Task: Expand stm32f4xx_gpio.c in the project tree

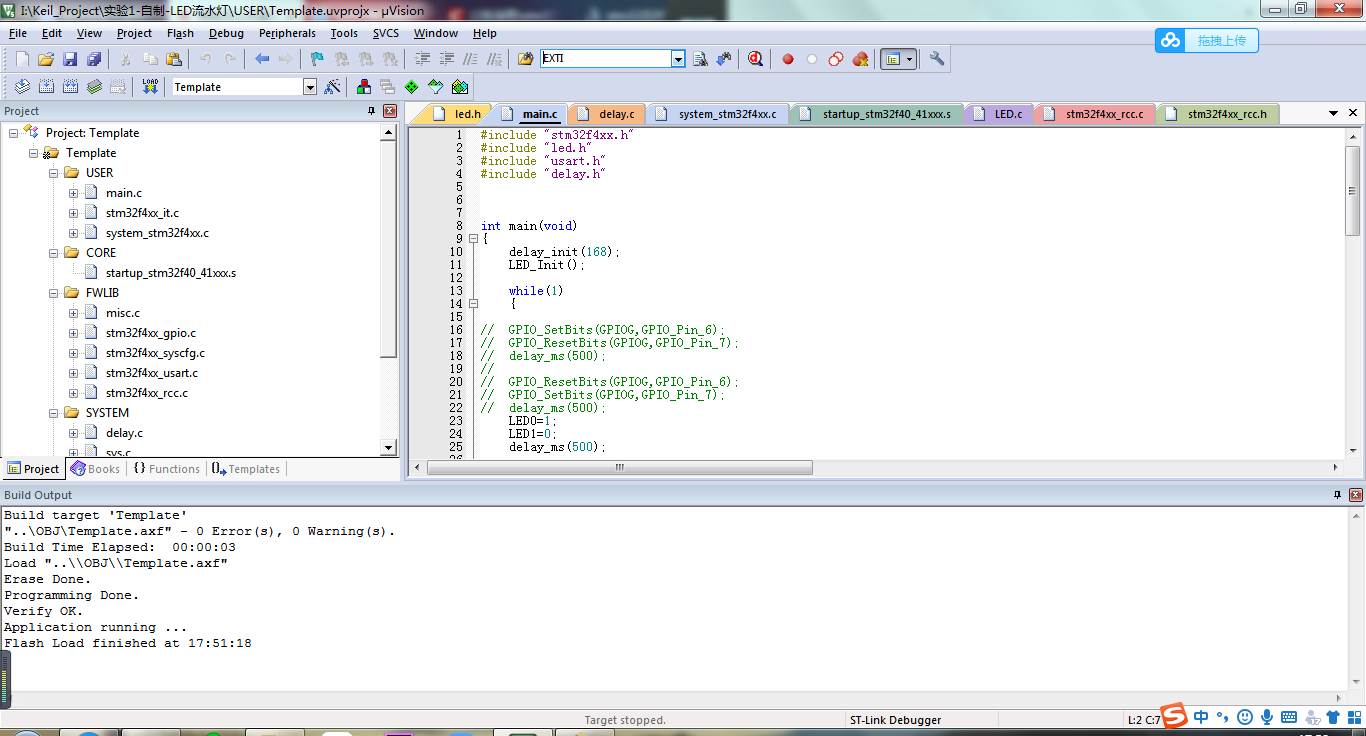Action: pyautogui.click(x=73, y=333)
